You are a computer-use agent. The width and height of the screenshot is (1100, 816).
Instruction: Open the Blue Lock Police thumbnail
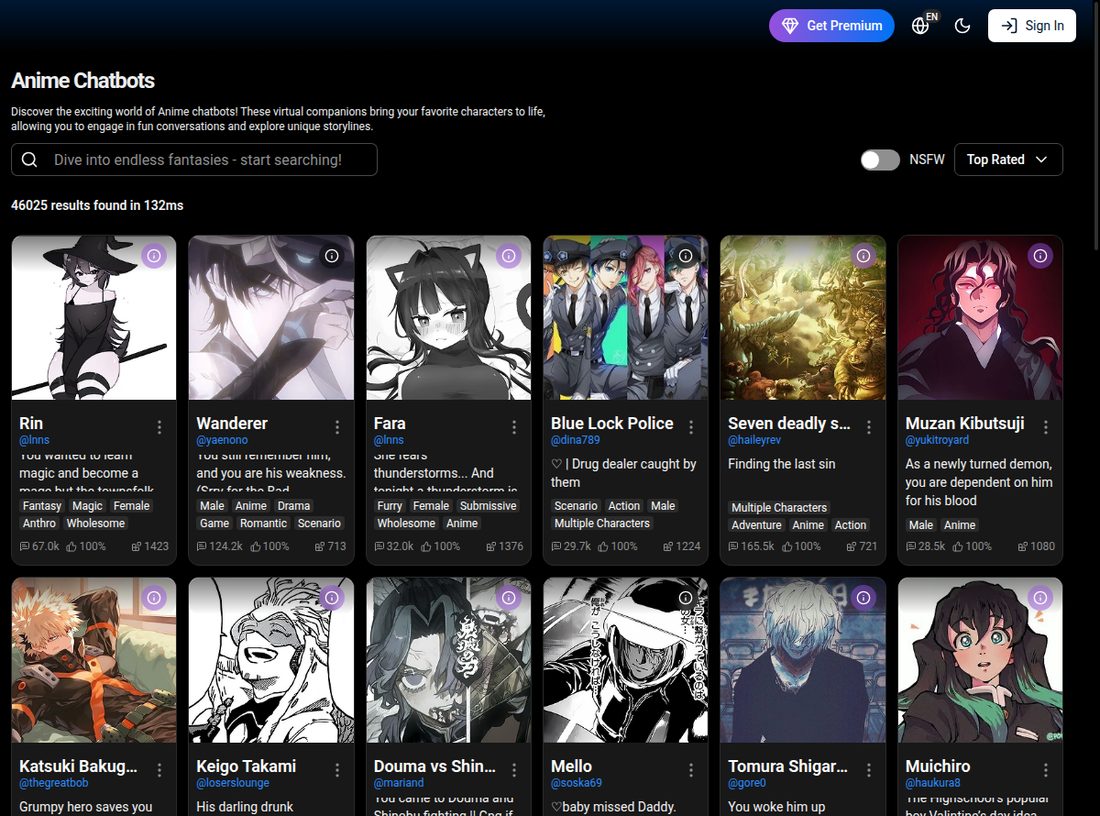point(626,318)
